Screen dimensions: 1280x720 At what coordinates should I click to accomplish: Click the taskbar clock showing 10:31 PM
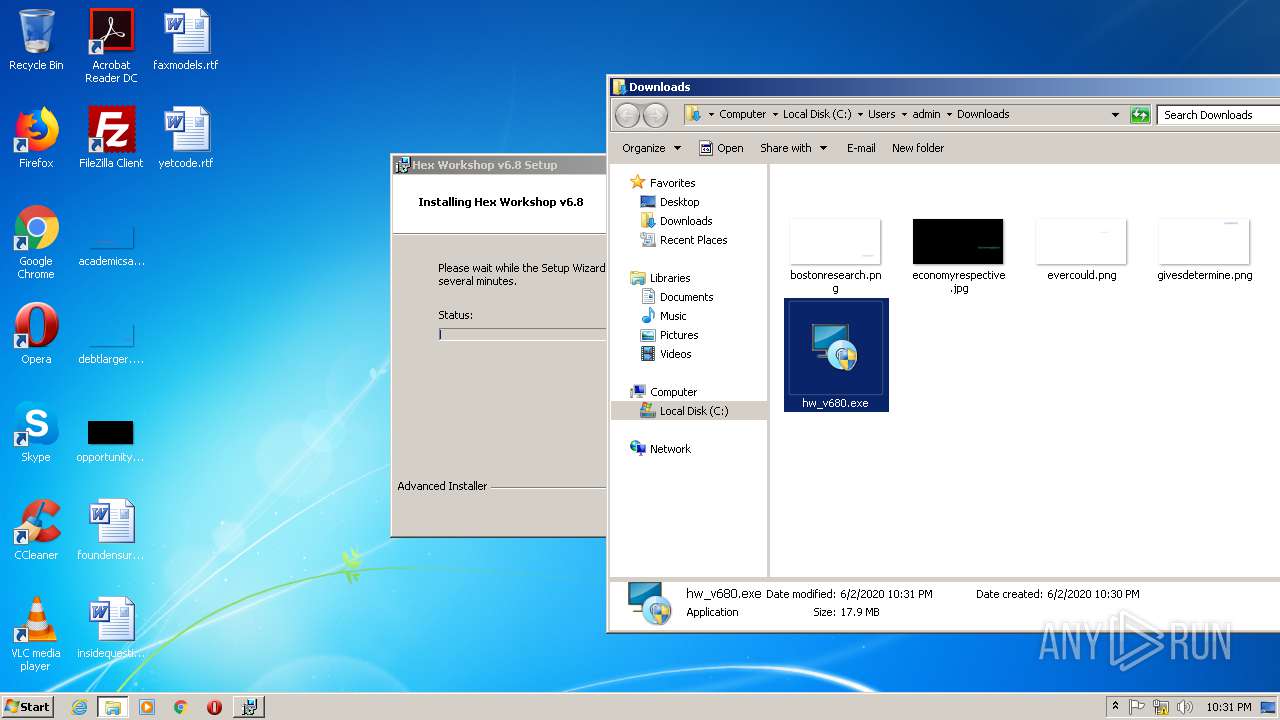coord(1228,707)
